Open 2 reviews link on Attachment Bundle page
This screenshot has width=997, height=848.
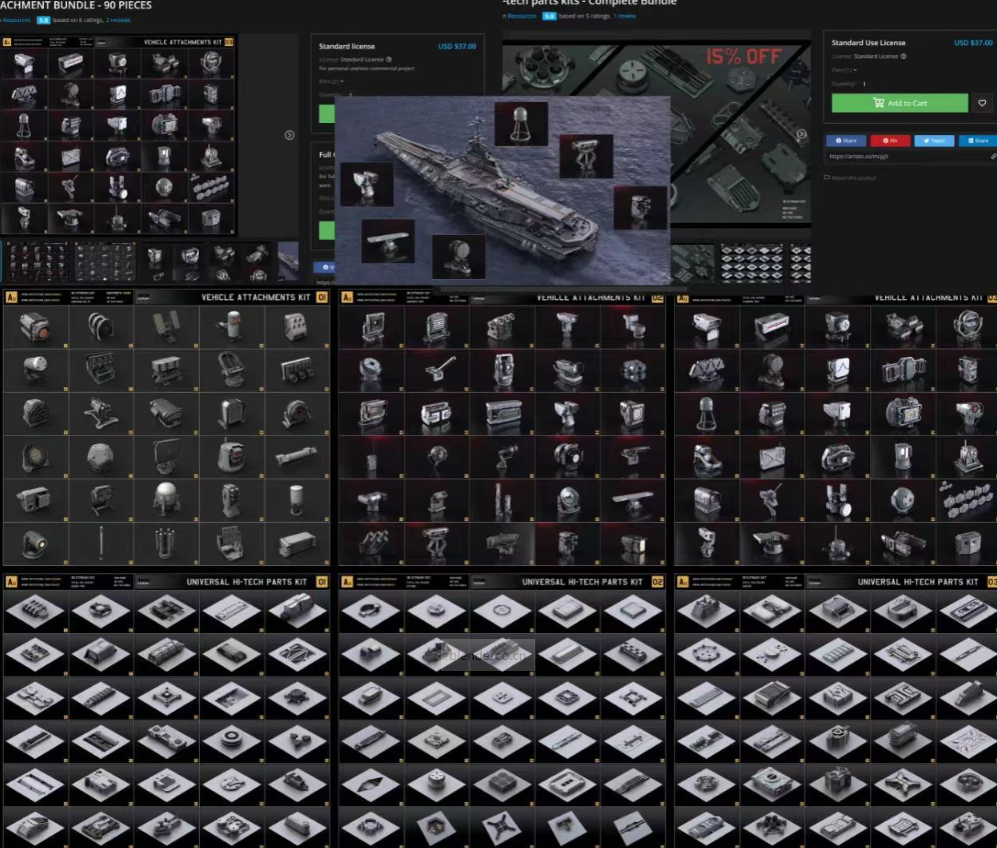[118, 20]
